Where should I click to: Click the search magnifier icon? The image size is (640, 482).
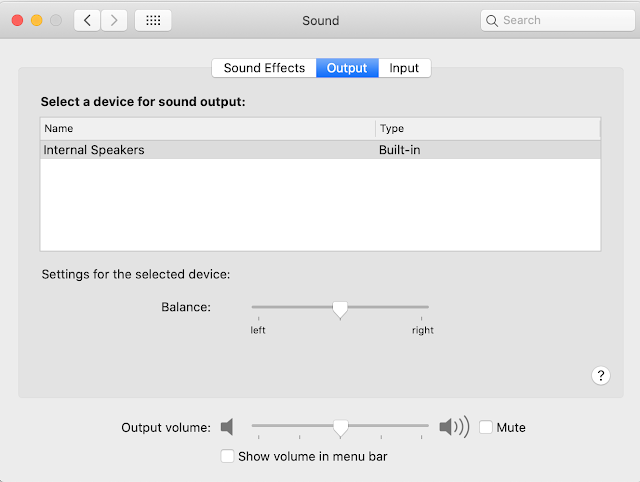click(492, 21)
